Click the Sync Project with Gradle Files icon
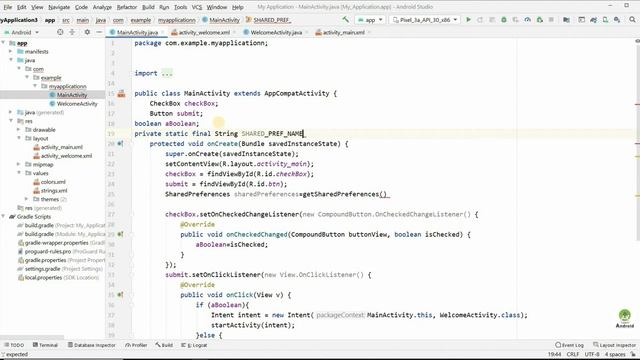This screenshot has width=640, height=360. [593, 20]
